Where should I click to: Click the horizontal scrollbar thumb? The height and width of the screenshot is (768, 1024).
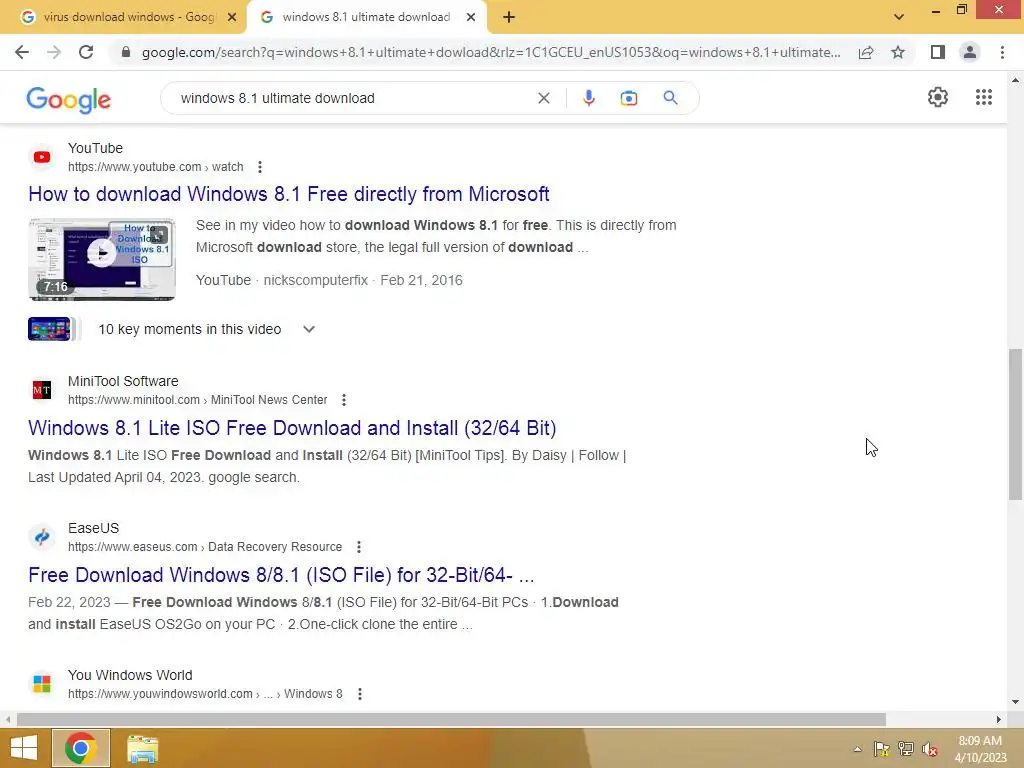pyautogui.click(x=451, y=719)
